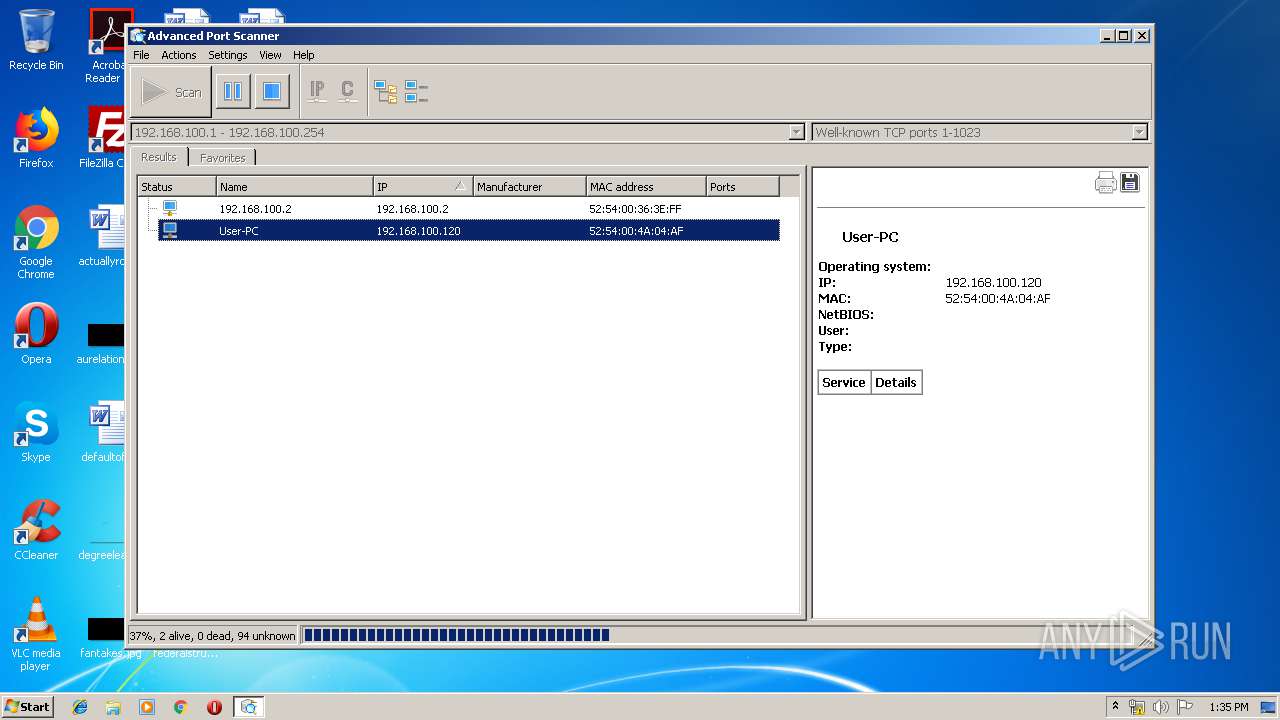Click the computer icon for 192.168.100.2 row
This screenshot has height=720, width=1280.
point(170,208)
